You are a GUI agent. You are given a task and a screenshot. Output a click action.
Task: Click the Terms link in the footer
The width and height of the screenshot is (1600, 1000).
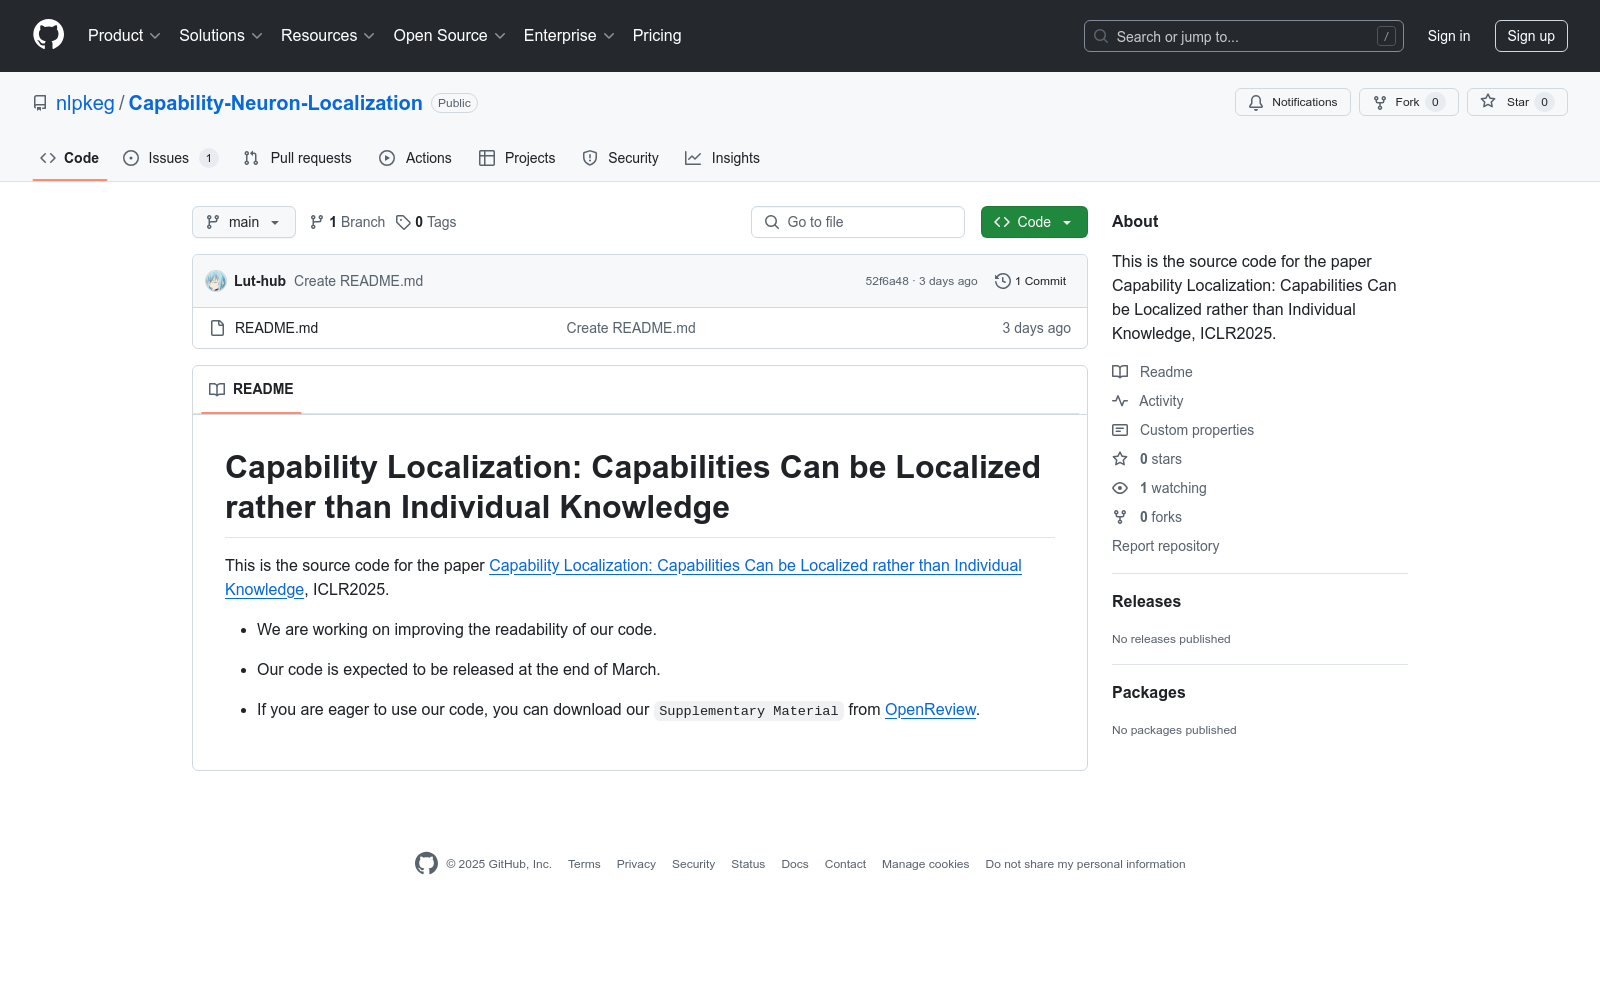(584, 864)
